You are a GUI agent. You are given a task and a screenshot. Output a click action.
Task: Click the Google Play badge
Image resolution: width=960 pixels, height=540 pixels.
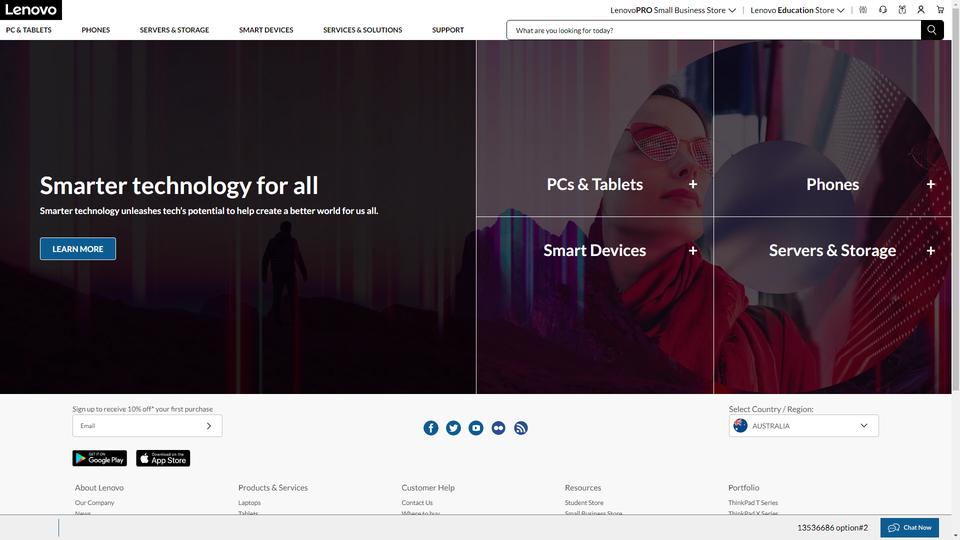[x=100, y=458]
